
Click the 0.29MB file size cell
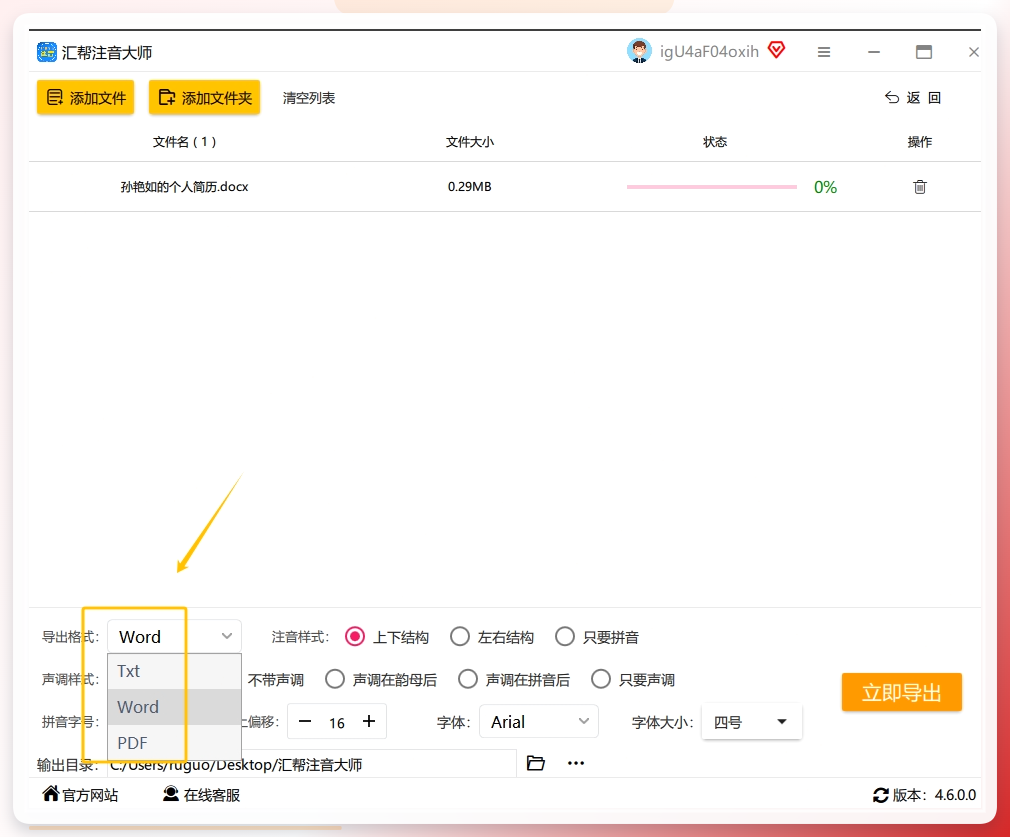pyautogui.click(x=470, y=187)
